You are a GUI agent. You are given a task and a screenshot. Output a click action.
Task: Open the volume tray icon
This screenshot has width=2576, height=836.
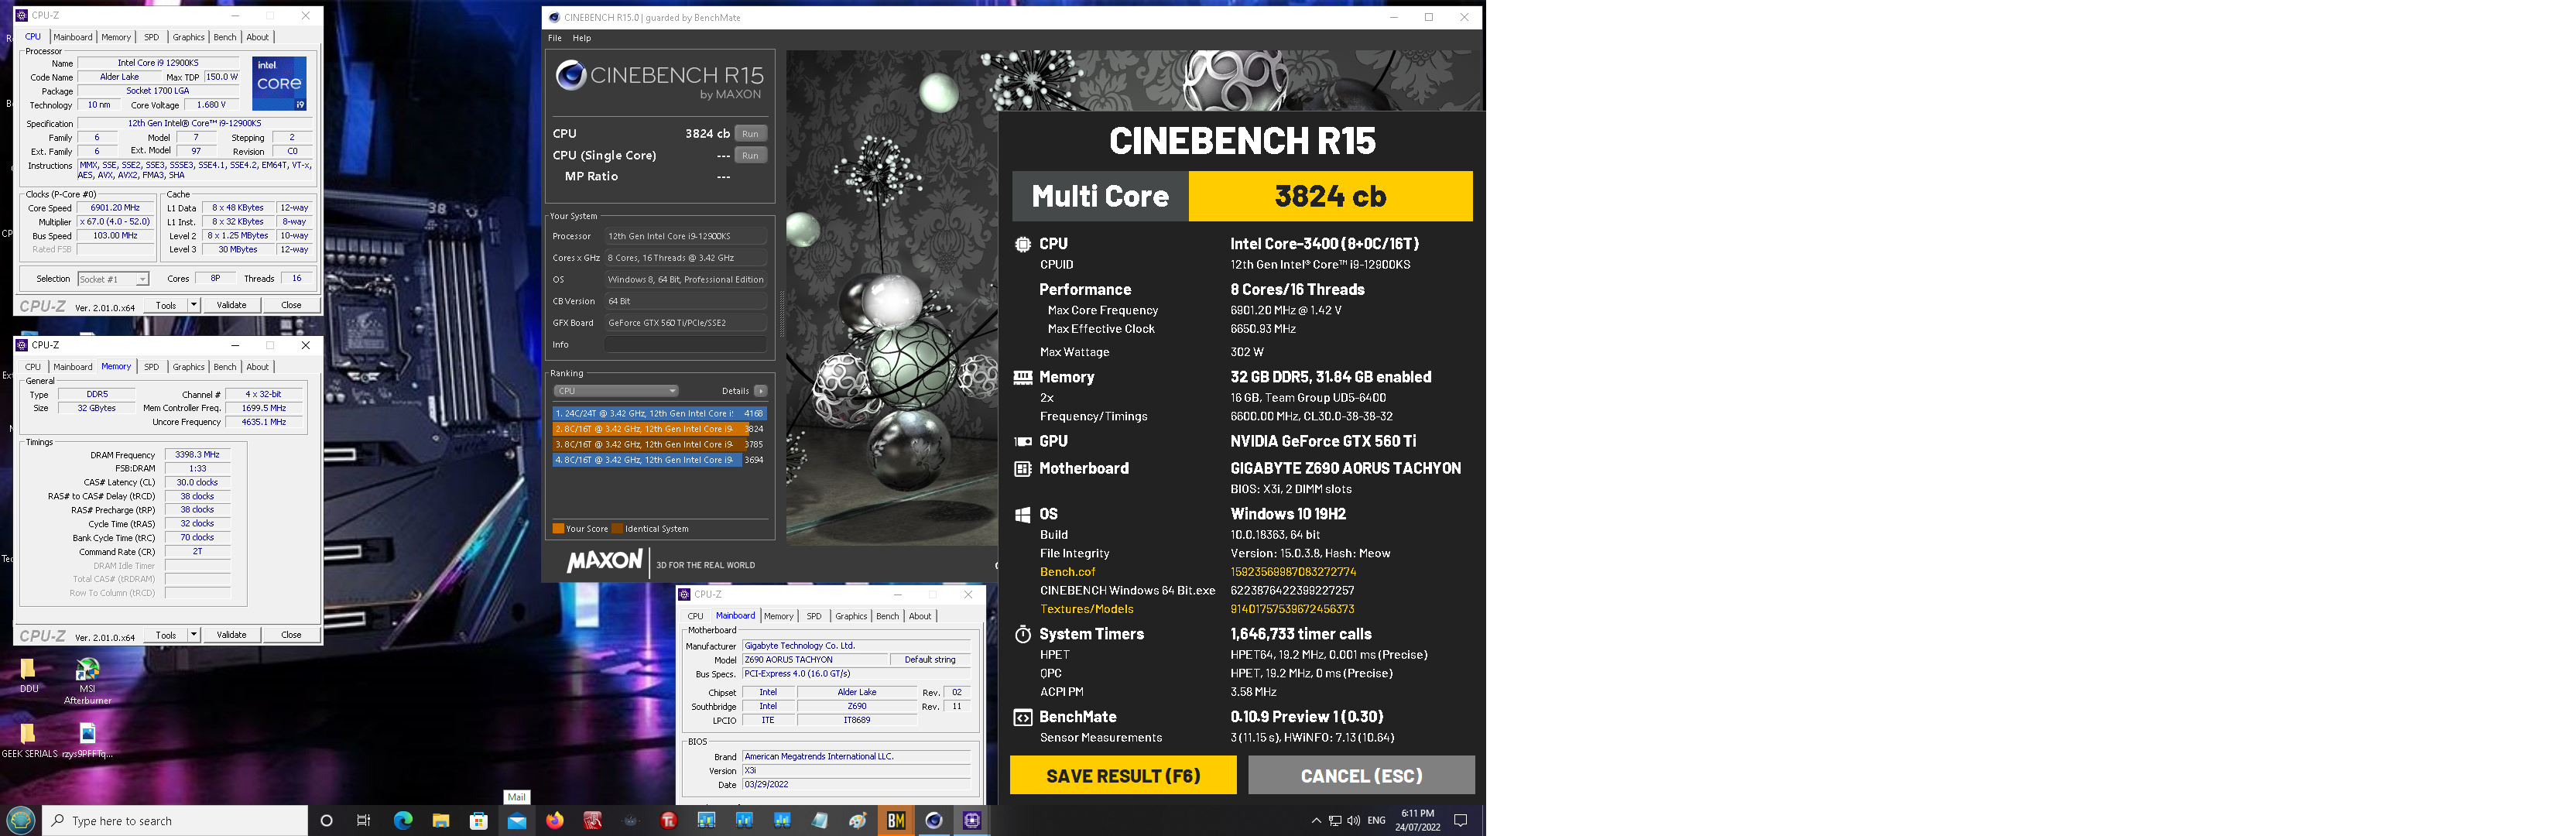1353,821
